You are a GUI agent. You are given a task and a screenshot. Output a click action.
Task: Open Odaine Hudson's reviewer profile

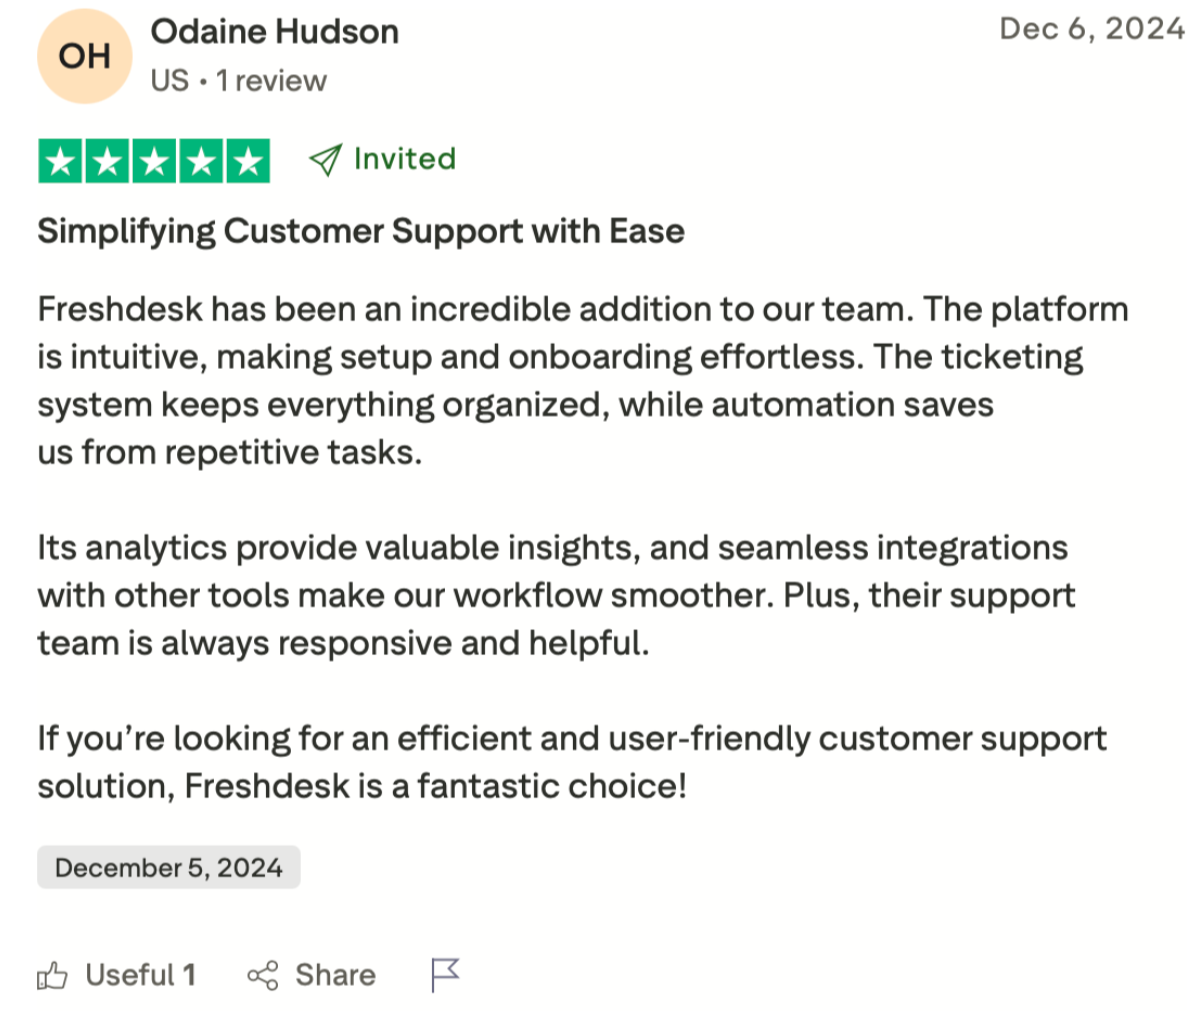pos(275,32)
